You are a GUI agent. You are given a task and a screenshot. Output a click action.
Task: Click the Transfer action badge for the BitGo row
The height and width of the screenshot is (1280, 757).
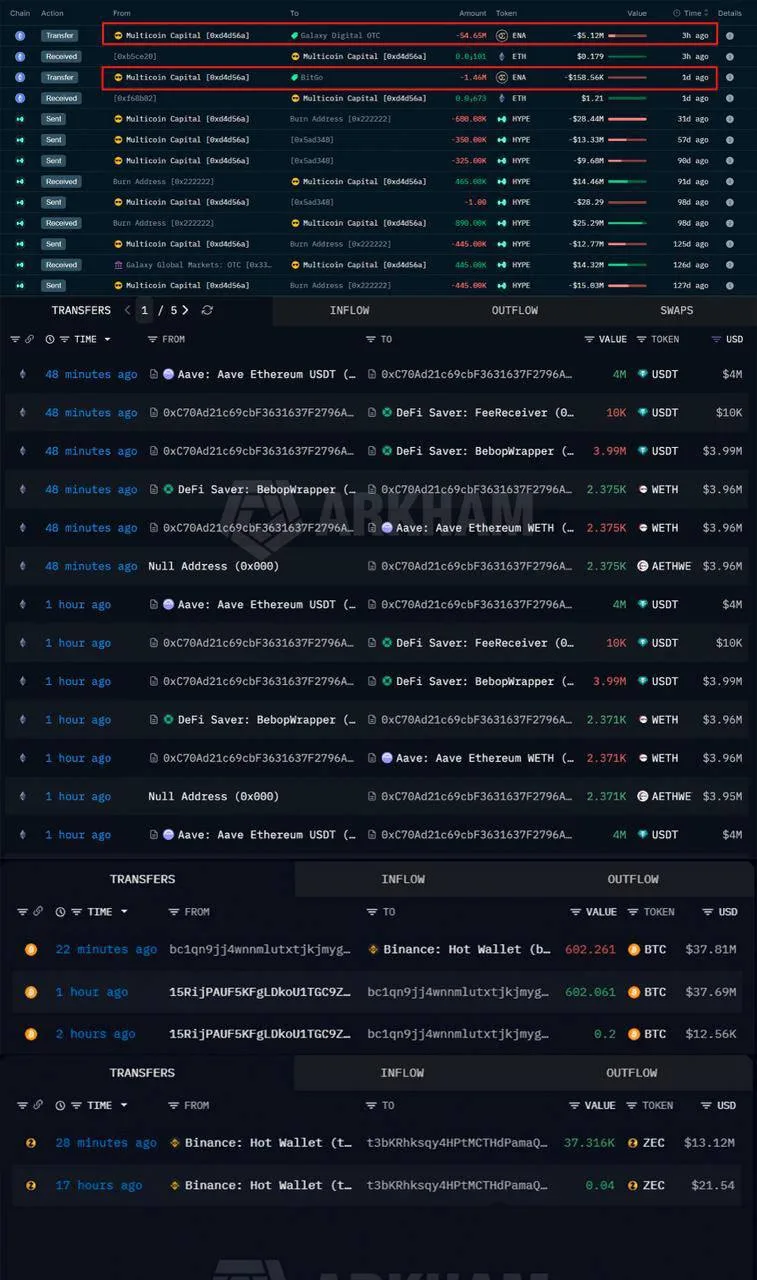coord(60,77)
